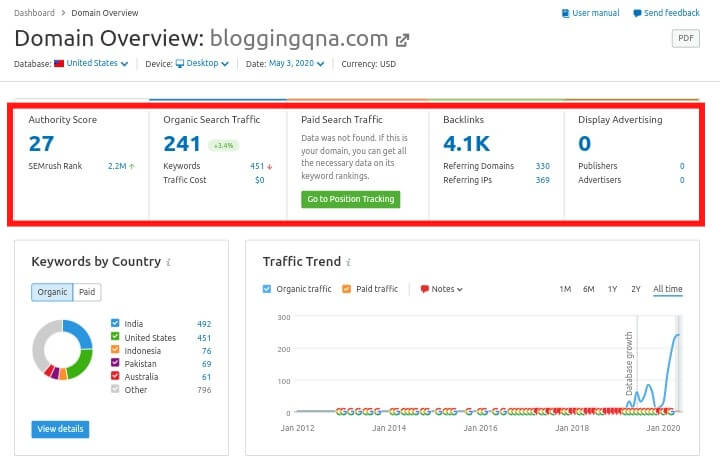Viewport: 720px width, 463px height.
Task: Click the green United States donut segment
Action: tap(80, 365)
